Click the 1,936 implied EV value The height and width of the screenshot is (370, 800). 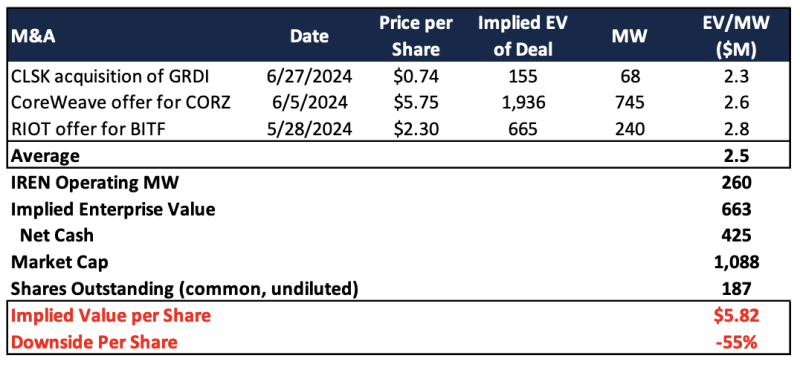[522, 103]
